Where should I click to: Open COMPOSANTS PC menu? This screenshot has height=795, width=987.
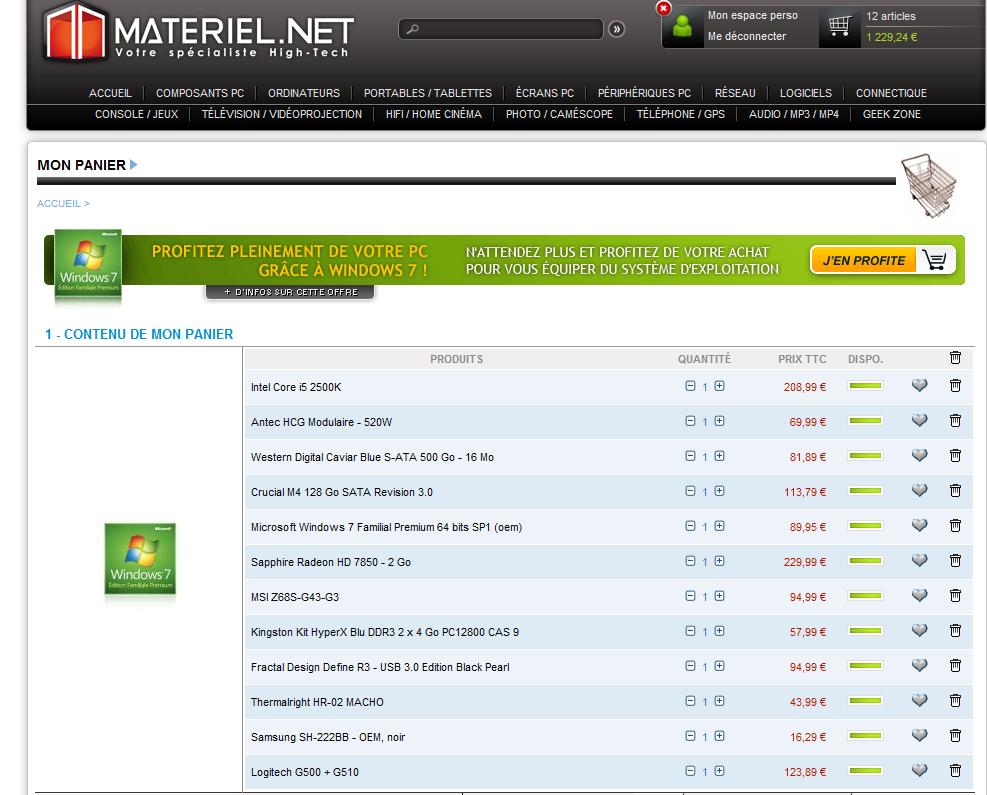(200, 93)
